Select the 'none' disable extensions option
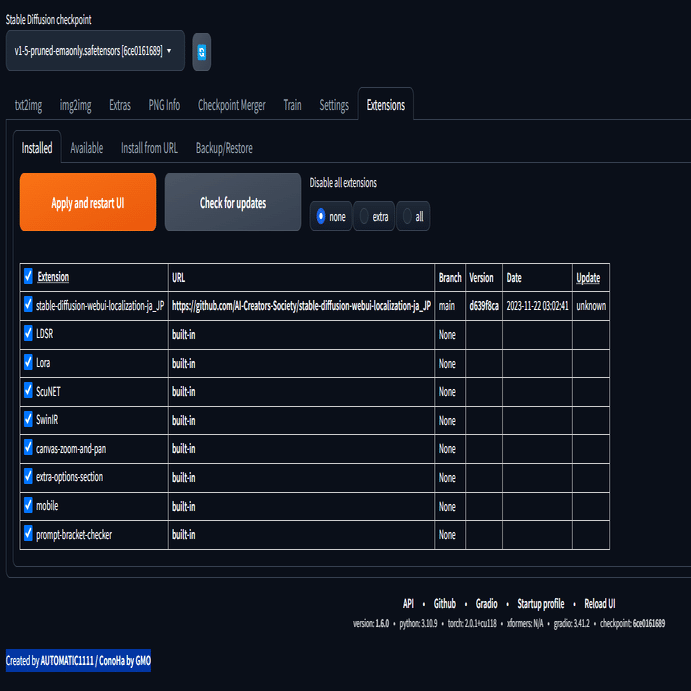The width and height of the screenshot is (691, 691). 331,216
